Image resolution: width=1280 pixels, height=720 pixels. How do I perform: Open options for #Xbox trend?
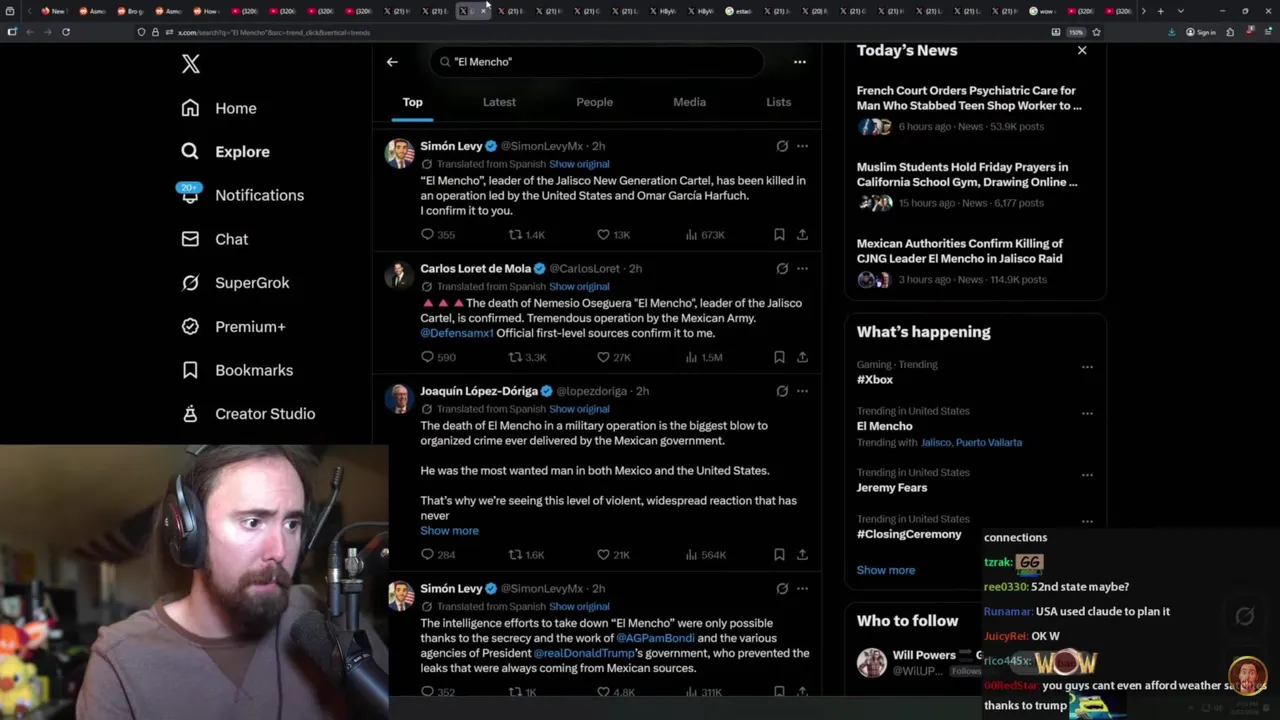coord(1087,367)
